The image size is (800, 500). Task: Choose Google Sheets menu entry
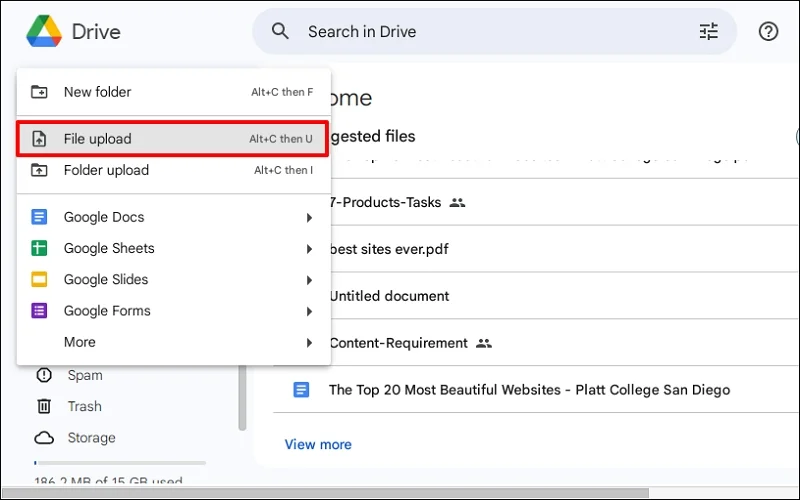click(173, 248)
